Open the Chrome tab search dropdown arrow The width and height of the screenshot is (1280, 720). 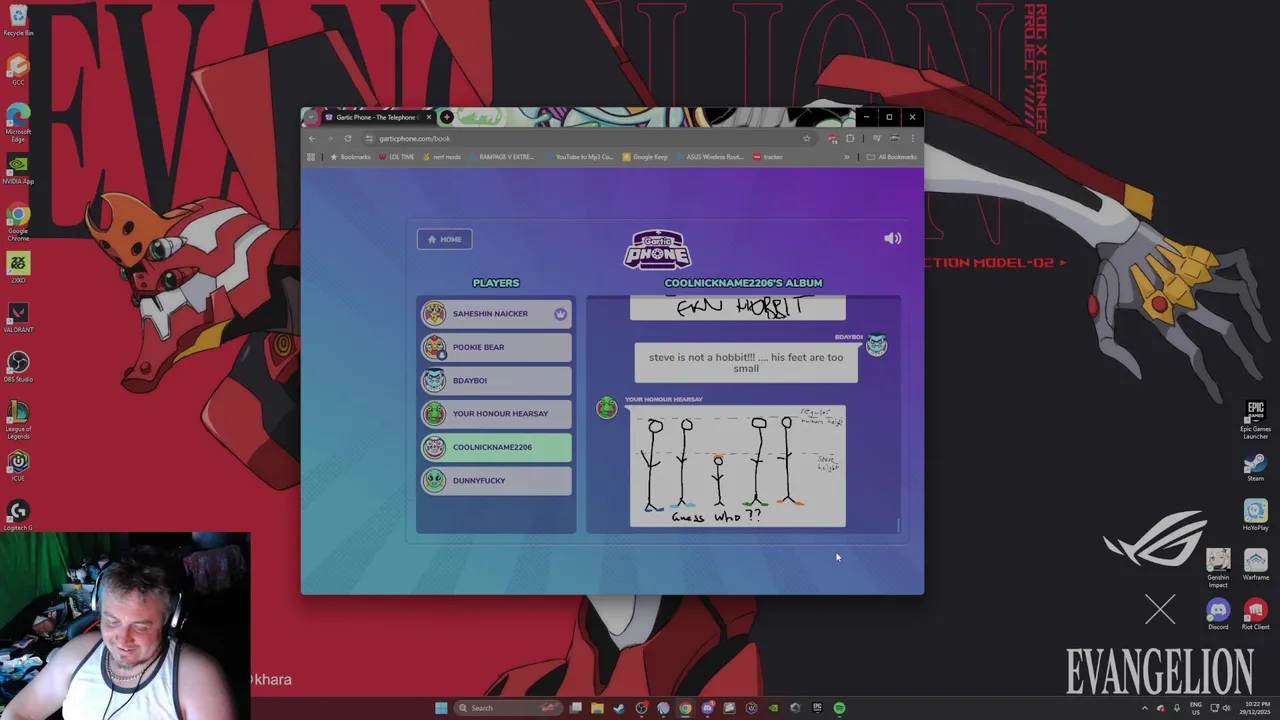[x=311, y=117]
